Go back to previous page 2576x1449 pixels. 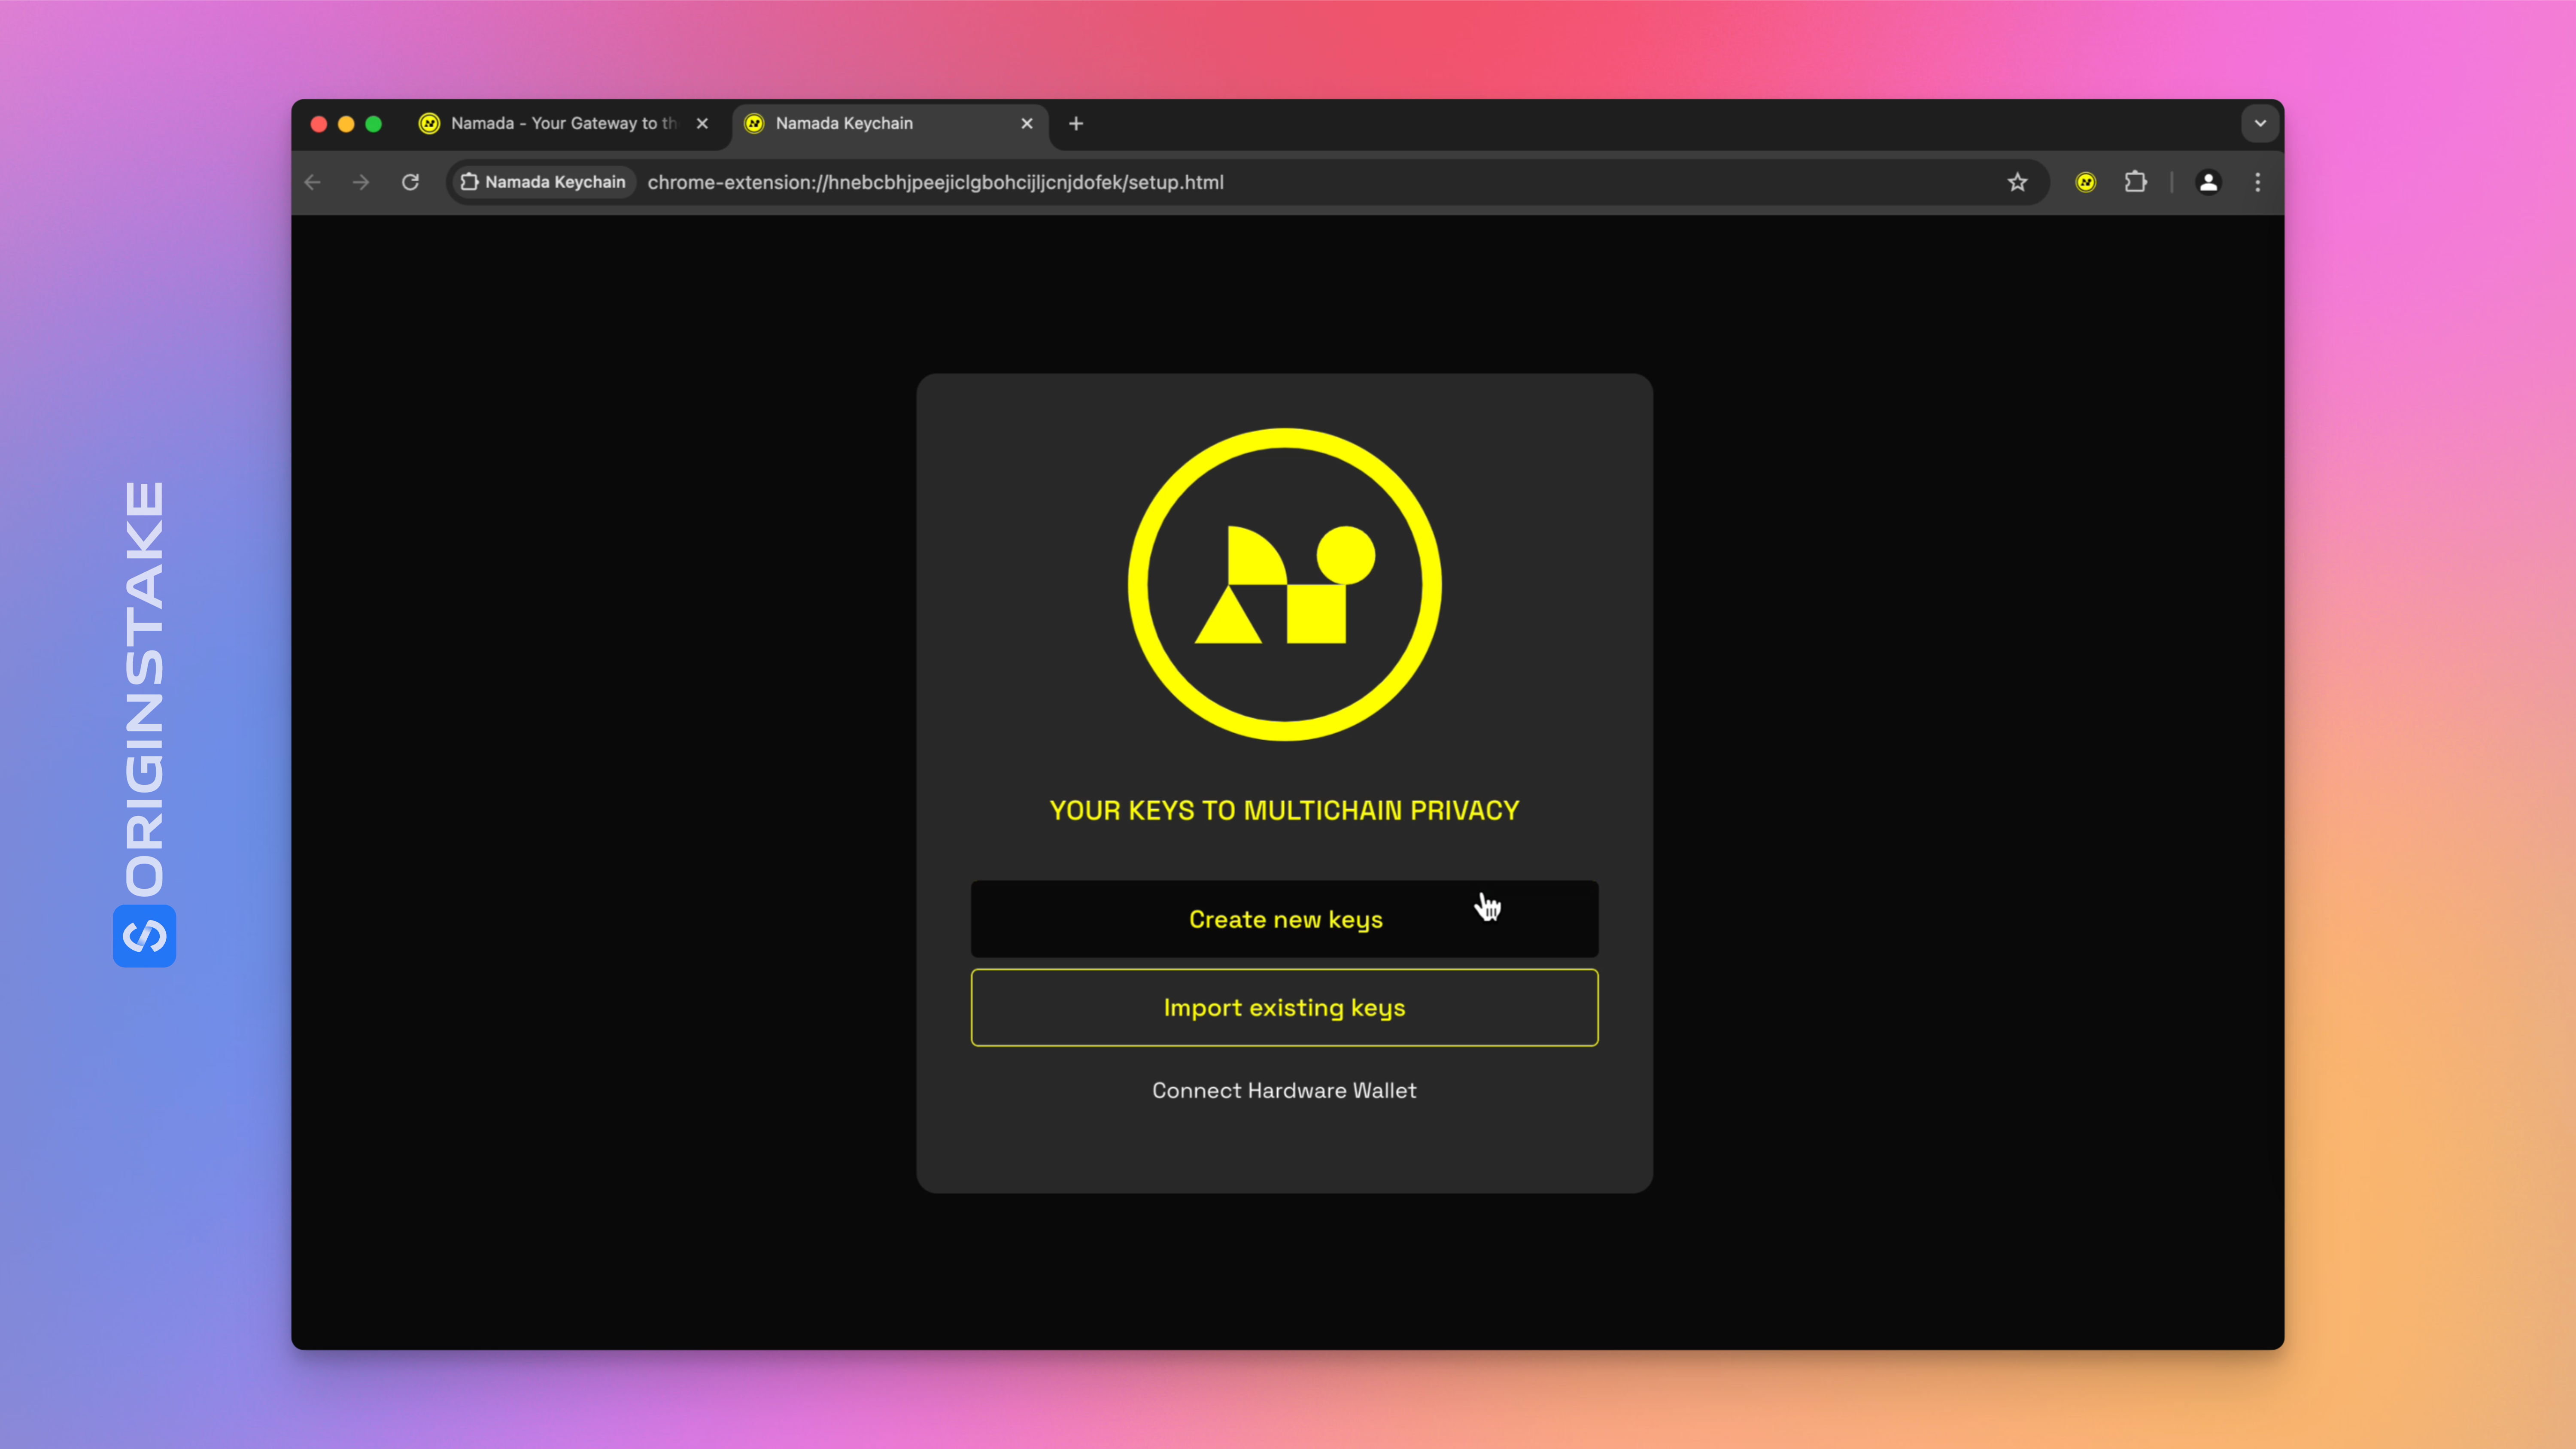tap(313, 182)
